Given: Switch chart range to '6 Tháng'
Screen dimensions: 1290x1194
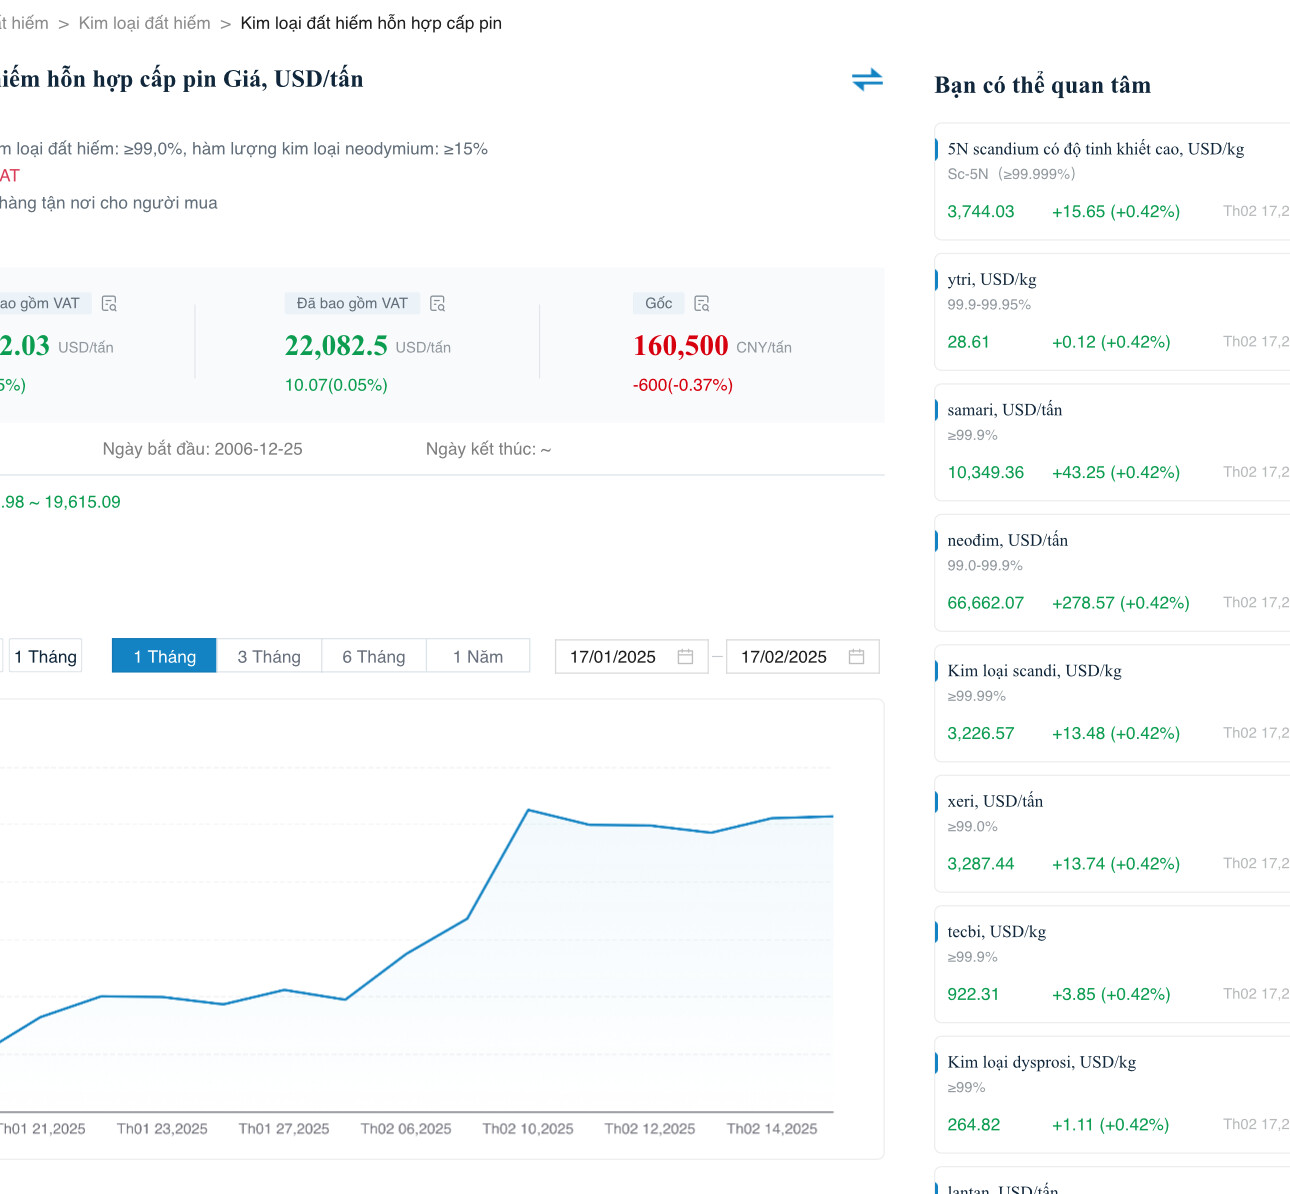Looking at the screenshot, I should coord(374,657).
